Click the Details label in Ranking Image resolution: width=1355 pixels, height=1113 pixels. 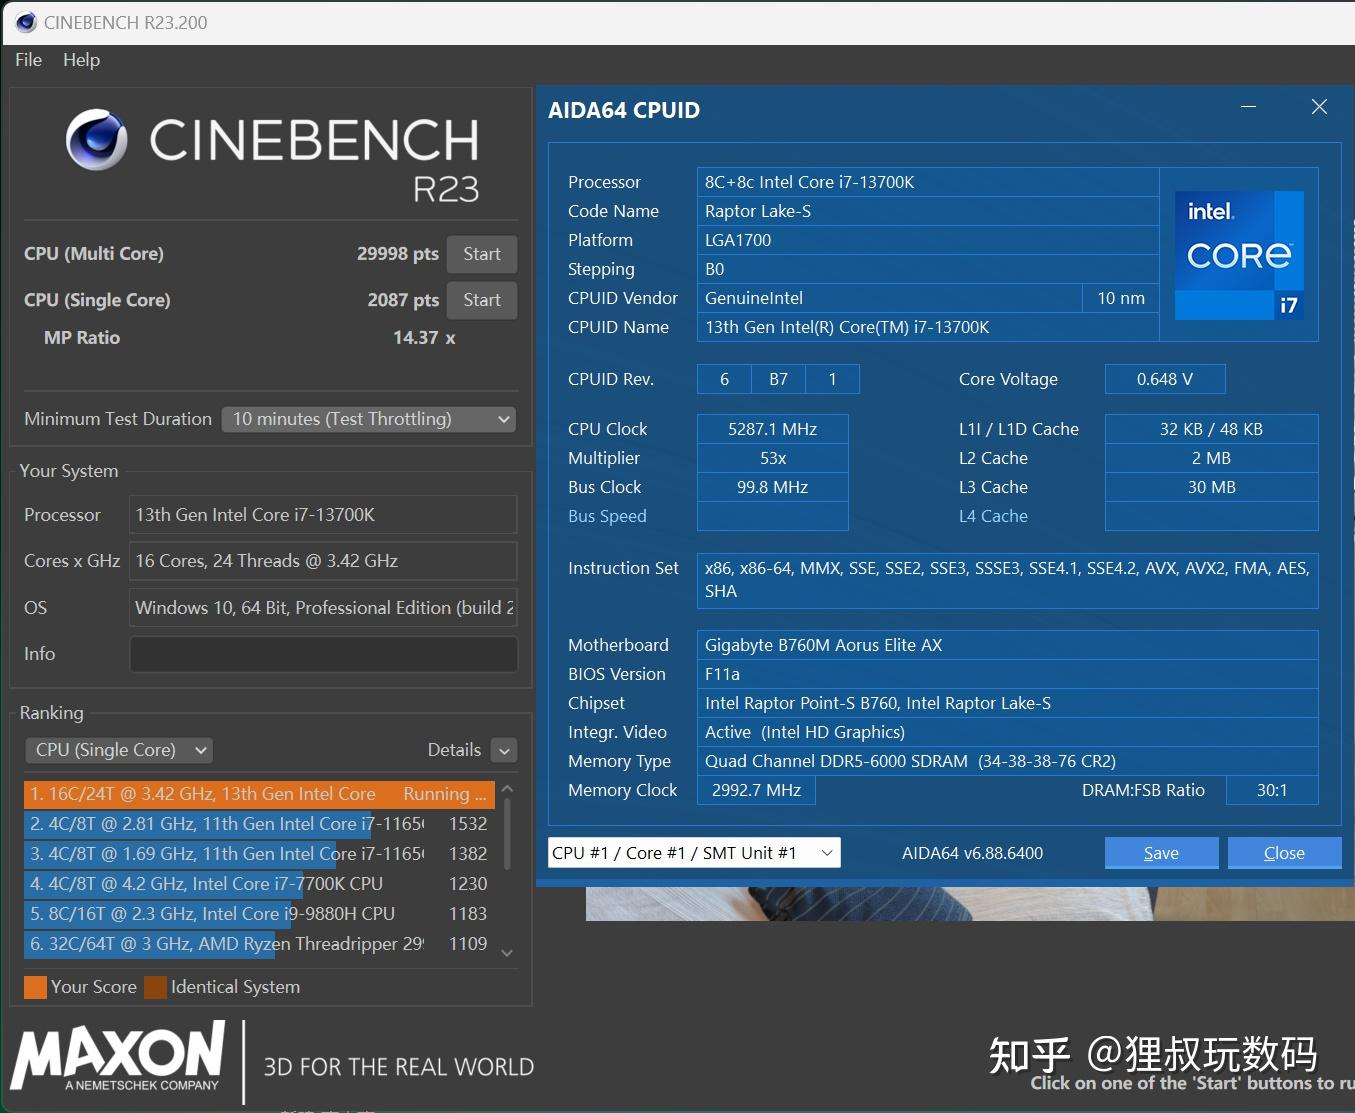(454, 750)
